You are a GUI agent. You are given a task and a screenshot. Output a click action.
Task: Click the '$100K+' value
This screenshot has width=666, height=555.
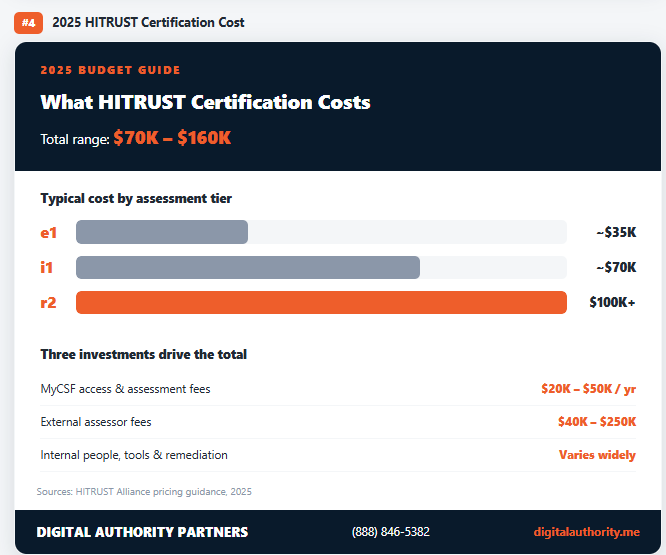(x=612, y=302)
